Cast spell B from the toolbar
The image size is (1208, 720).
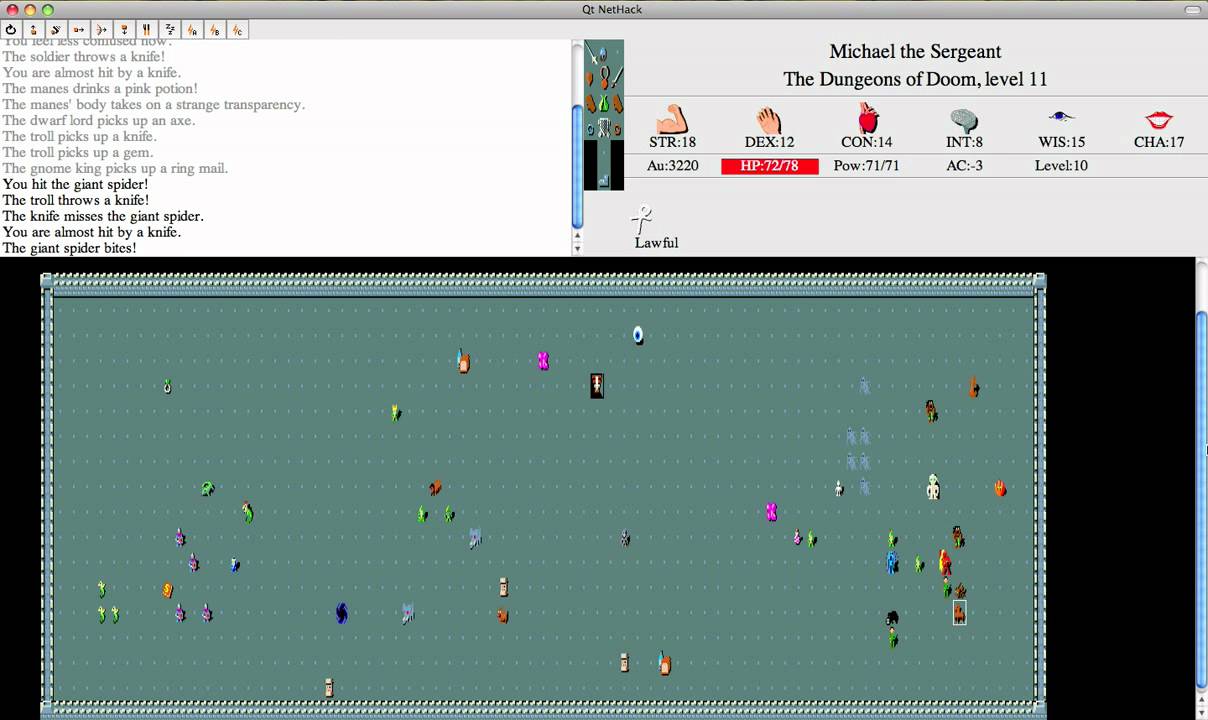215,30
